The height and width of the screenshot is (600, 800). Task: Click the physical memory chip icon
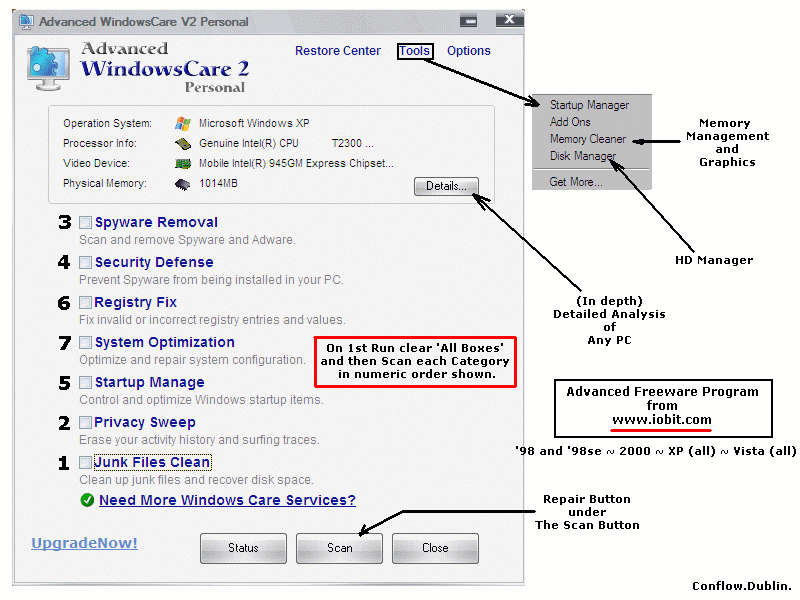coord(183,184)
